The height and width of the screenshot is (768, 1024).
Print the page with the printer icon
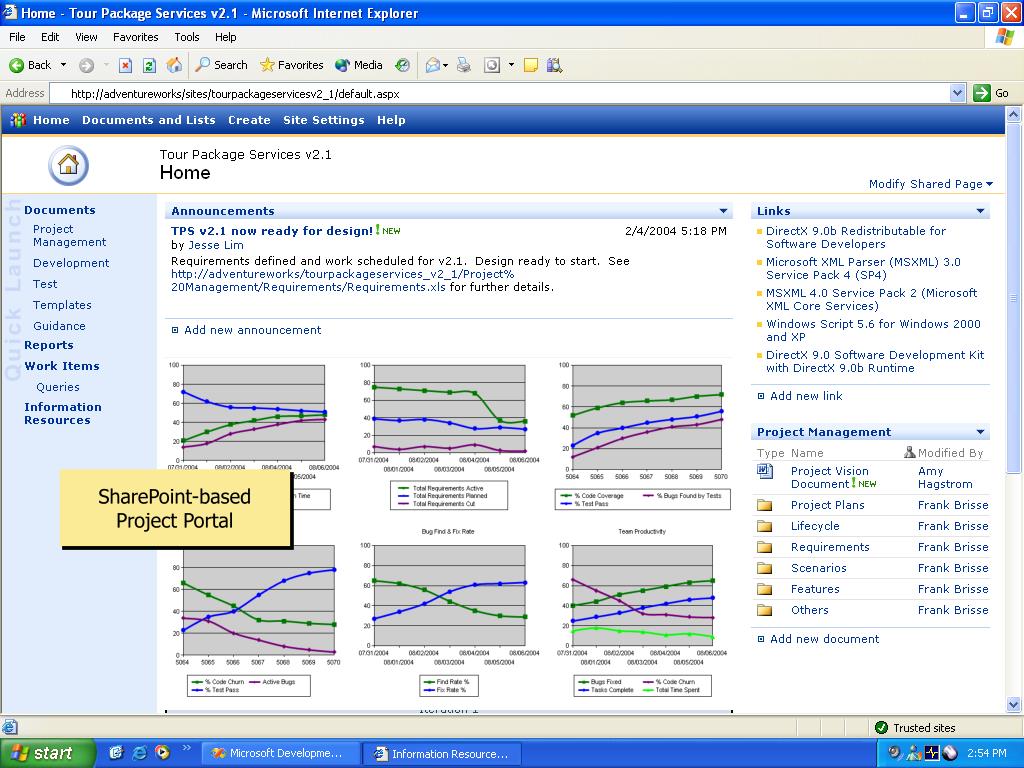coord(464,65)
